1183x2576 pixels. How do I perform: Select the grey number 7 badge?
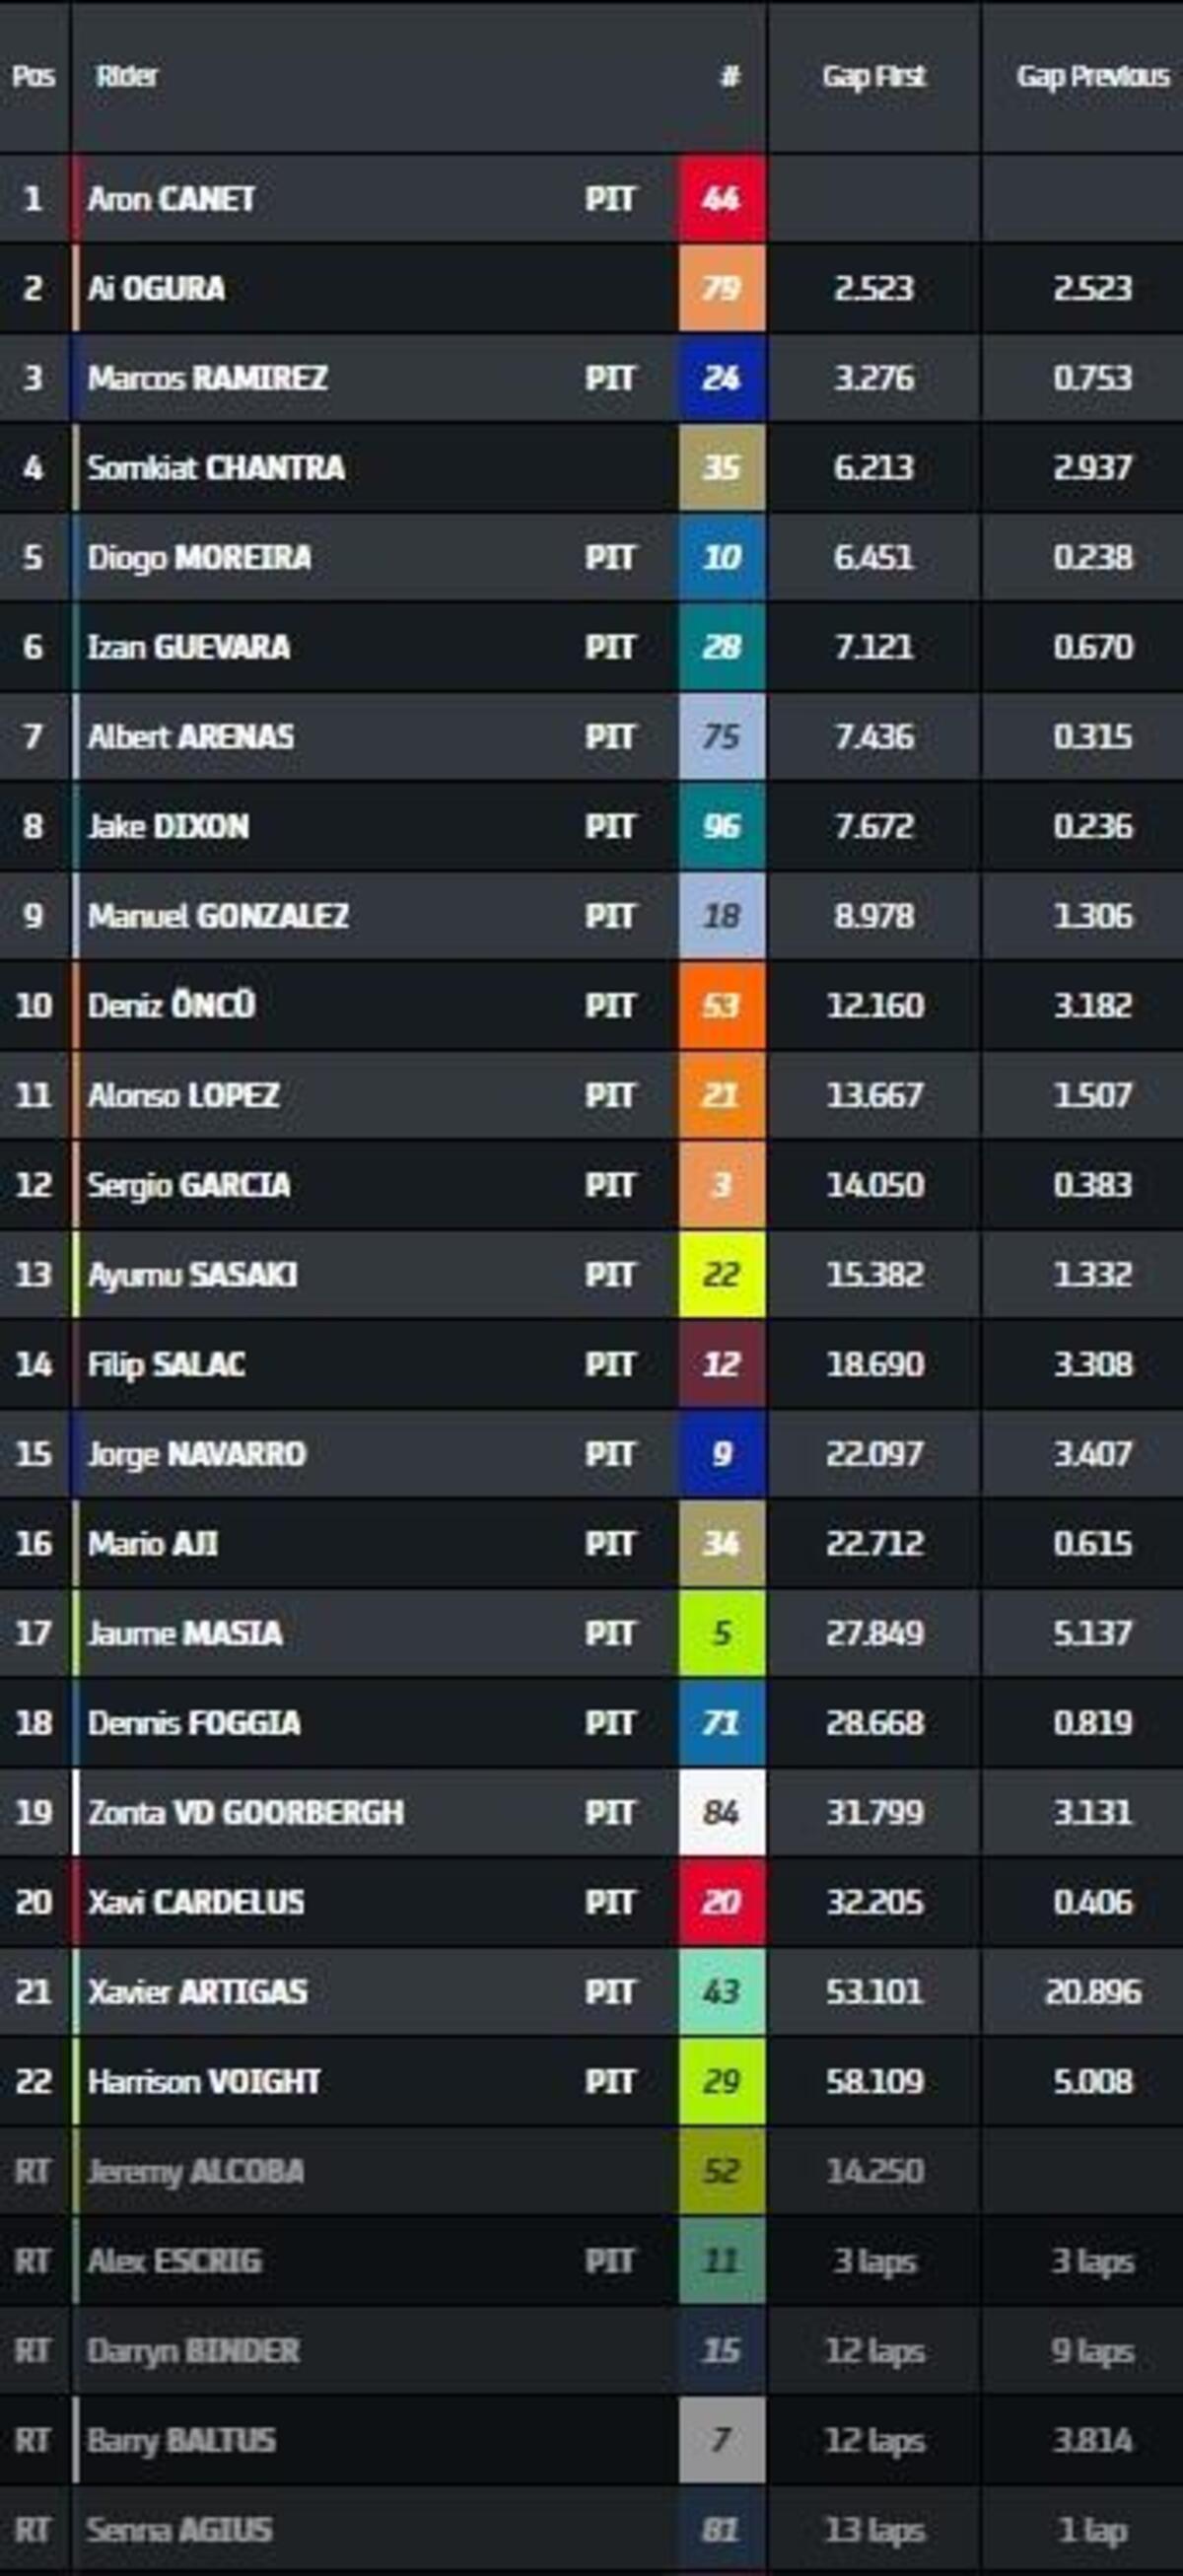(x=721, y=2440)
